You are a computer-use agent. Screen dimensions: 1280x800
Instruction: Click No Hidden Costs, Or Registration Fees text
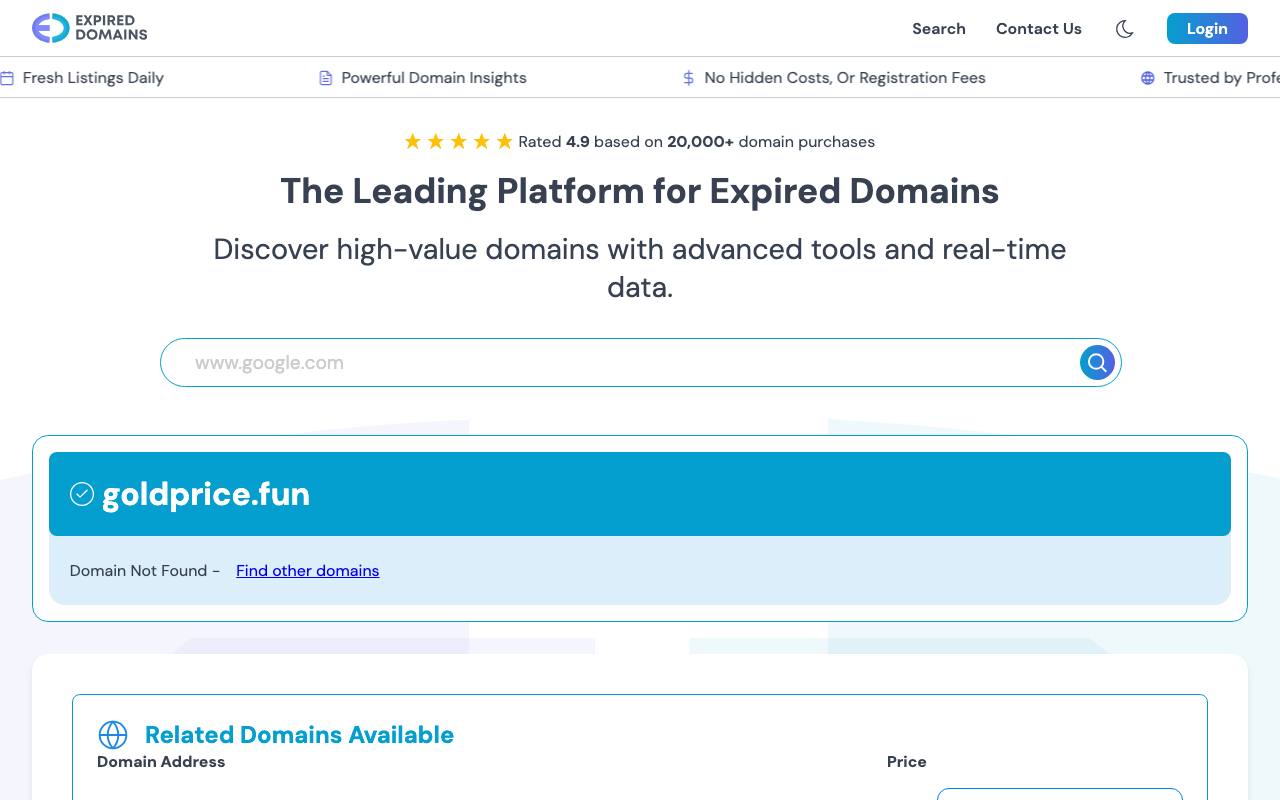click(845, 78)
